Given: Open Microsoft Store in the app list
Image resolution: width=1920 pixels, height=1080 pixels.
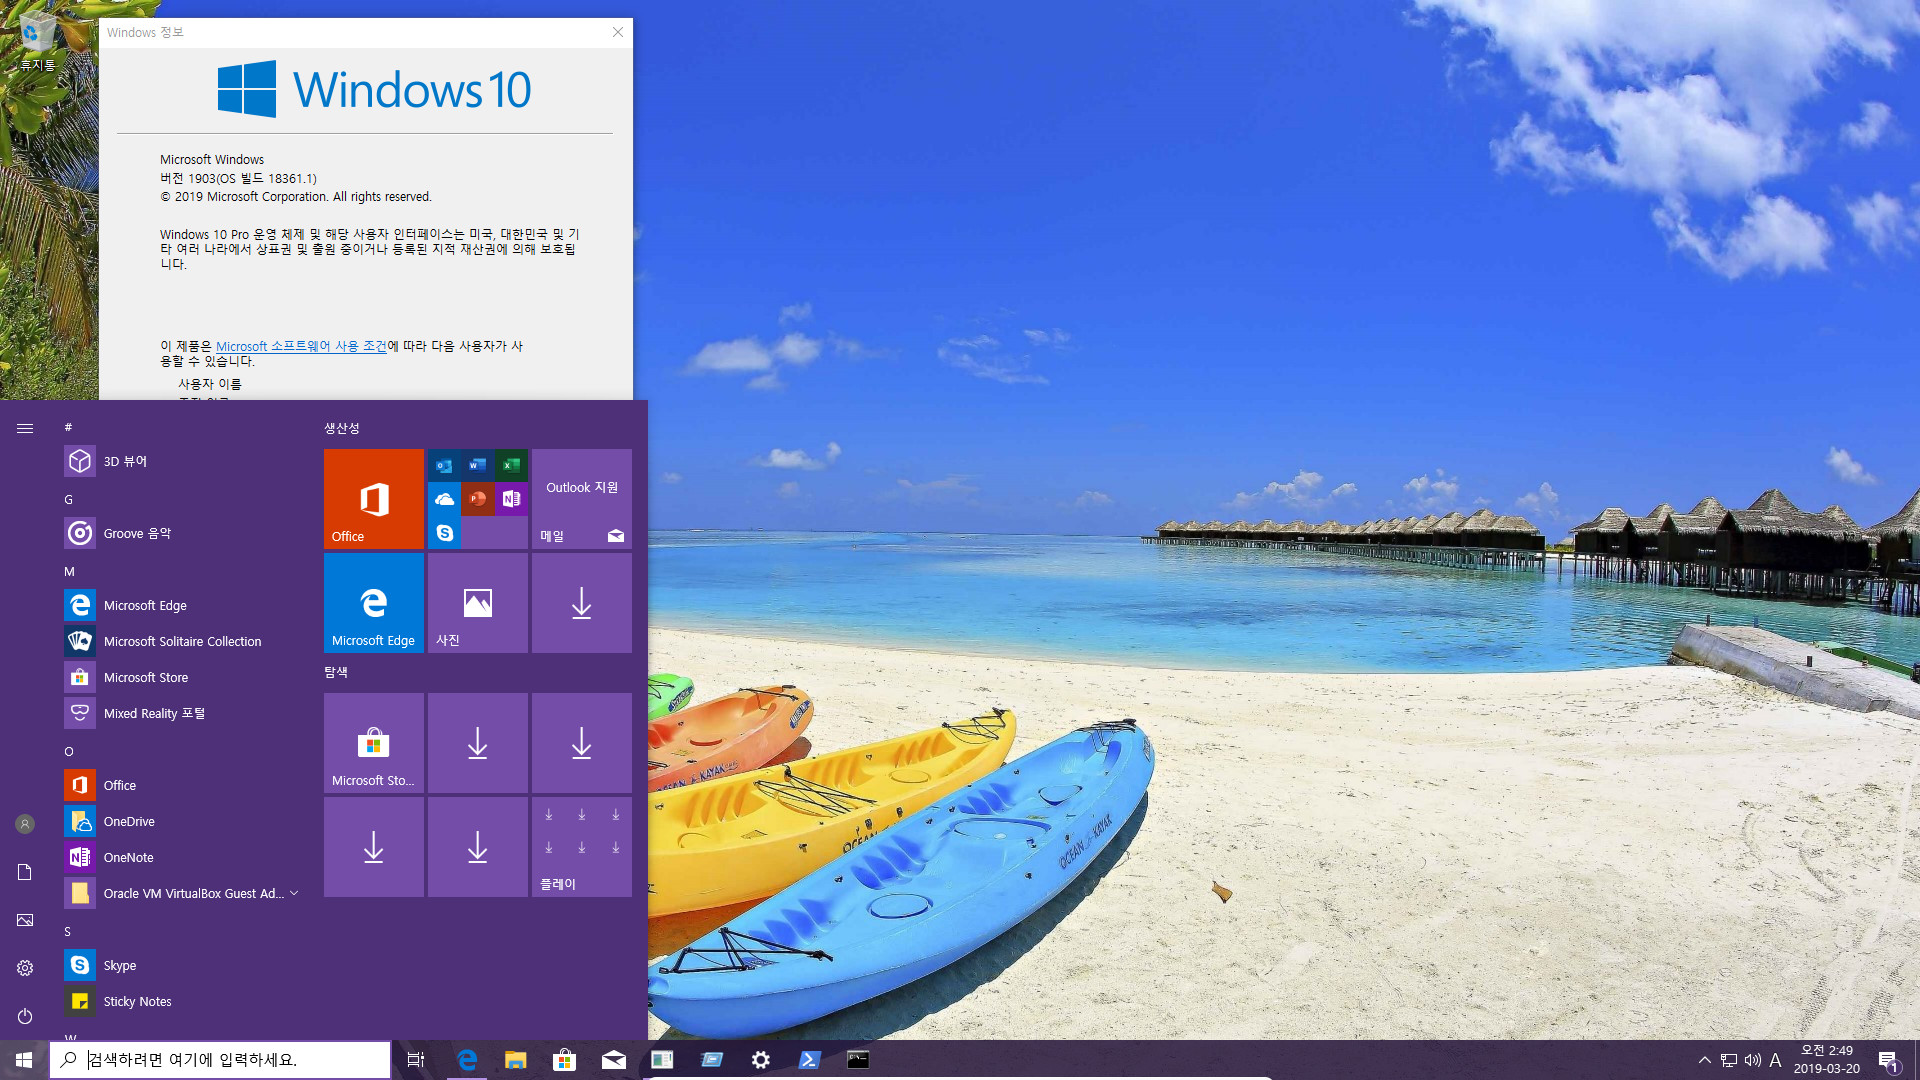Looking at the screenshot, I should pyautogui.click(x=180, y=677).
